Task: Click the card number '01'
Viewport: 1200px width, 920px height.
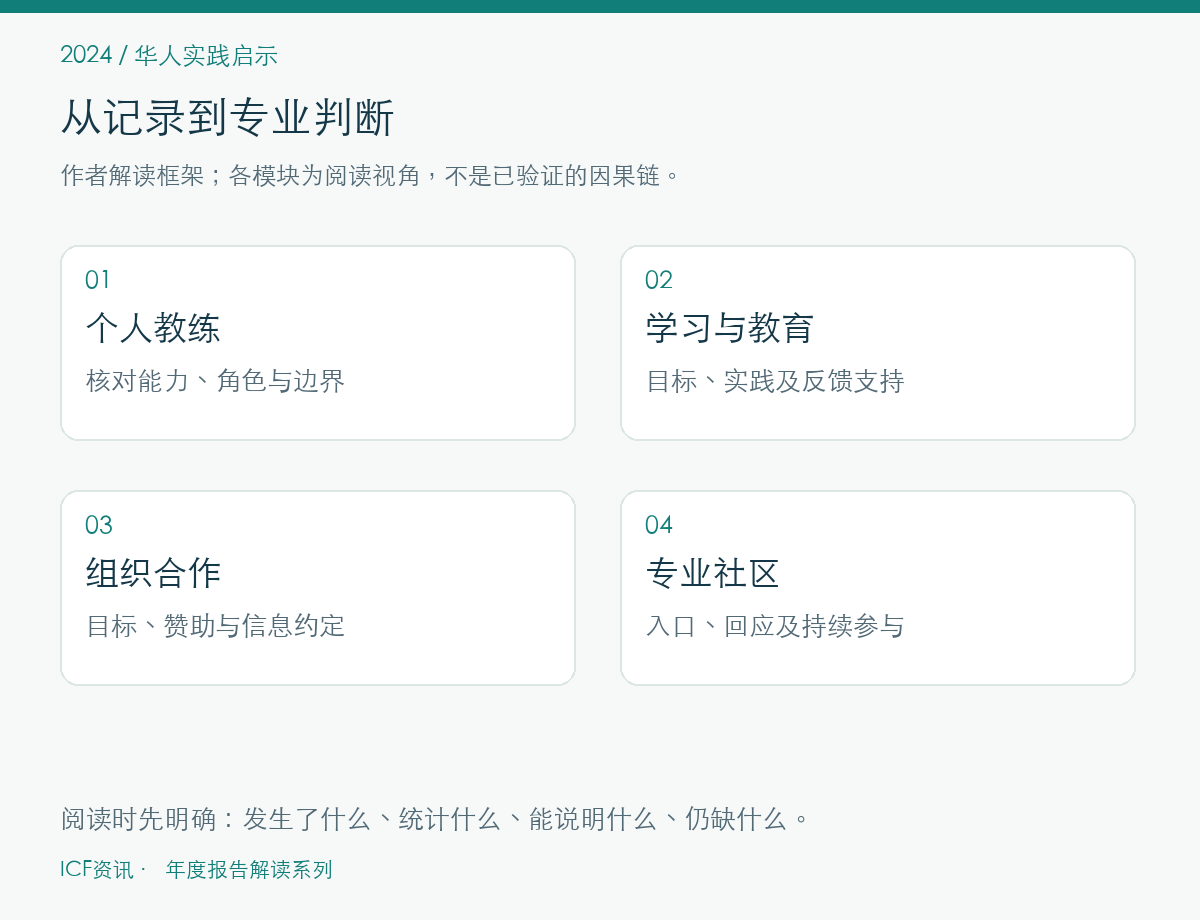Action: [x=97, y=280]
